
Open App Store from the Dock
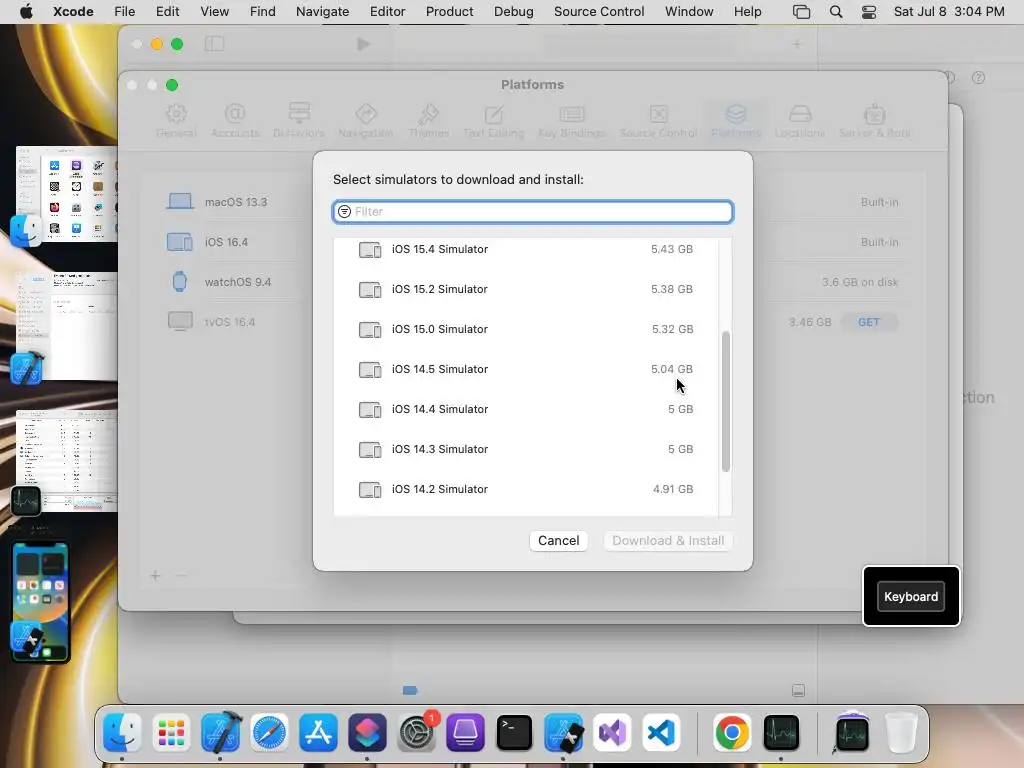pyautogui.click(x=318, y=733)
